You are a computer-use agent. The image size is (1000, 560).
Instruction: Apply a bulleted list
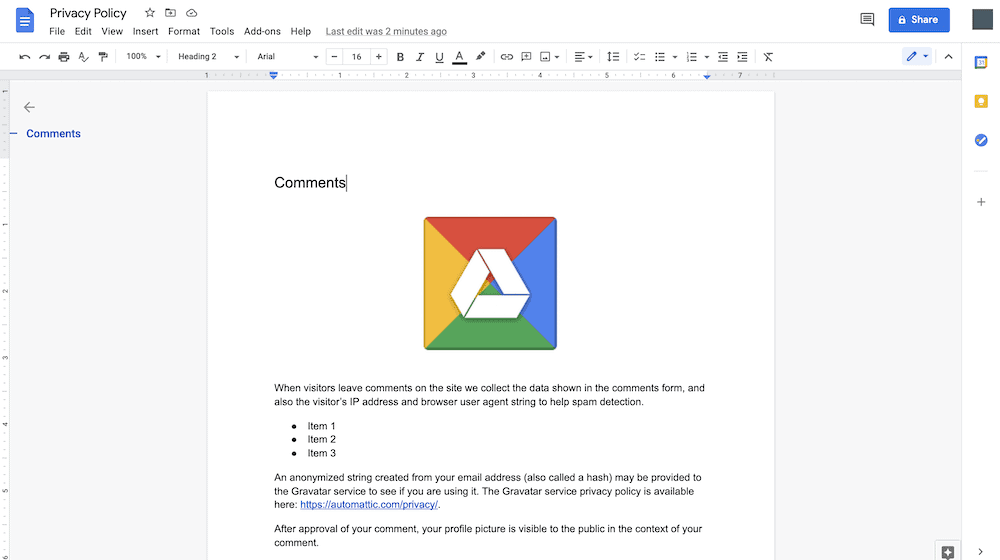pos(660,57)
